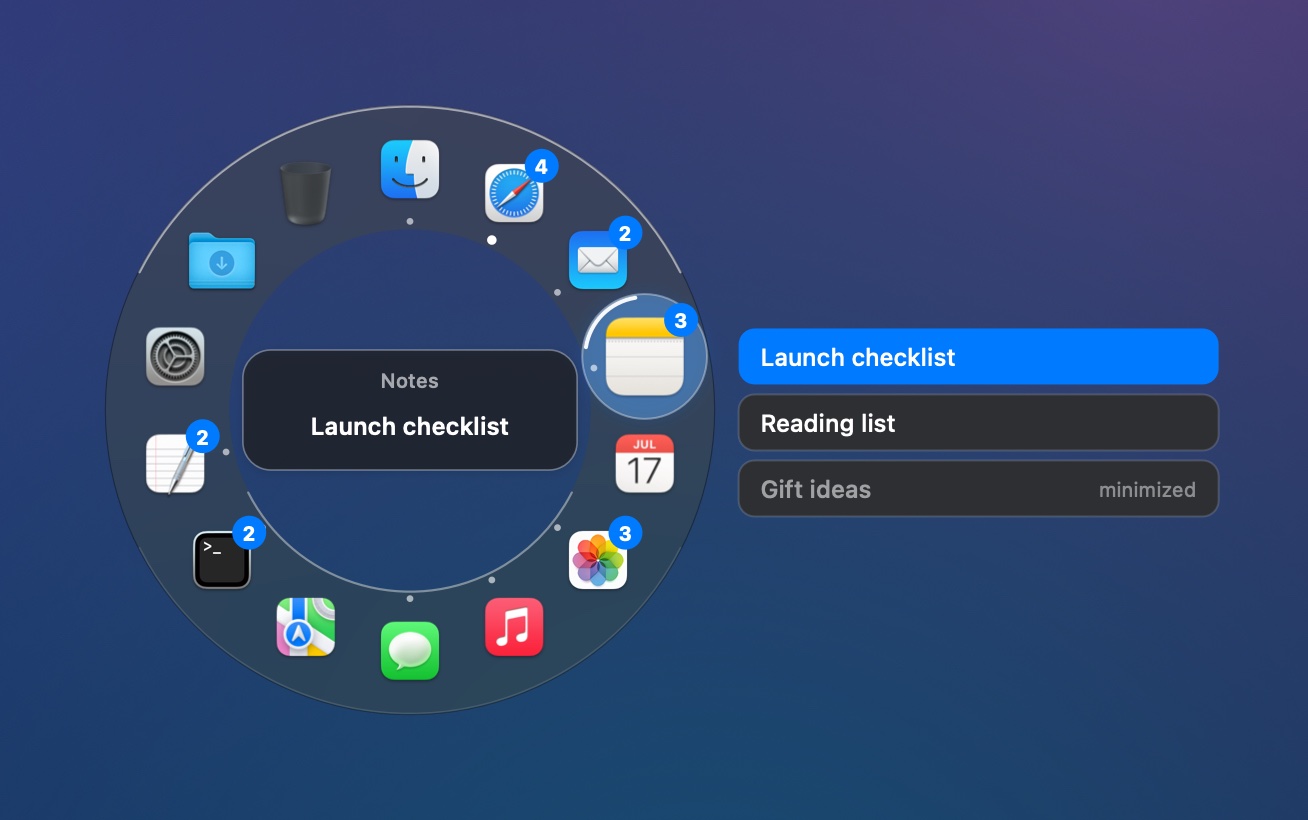Click the Mail badge showing 2 windows
The height and width of the screenshot is (820, 1308).
[625, 233]
